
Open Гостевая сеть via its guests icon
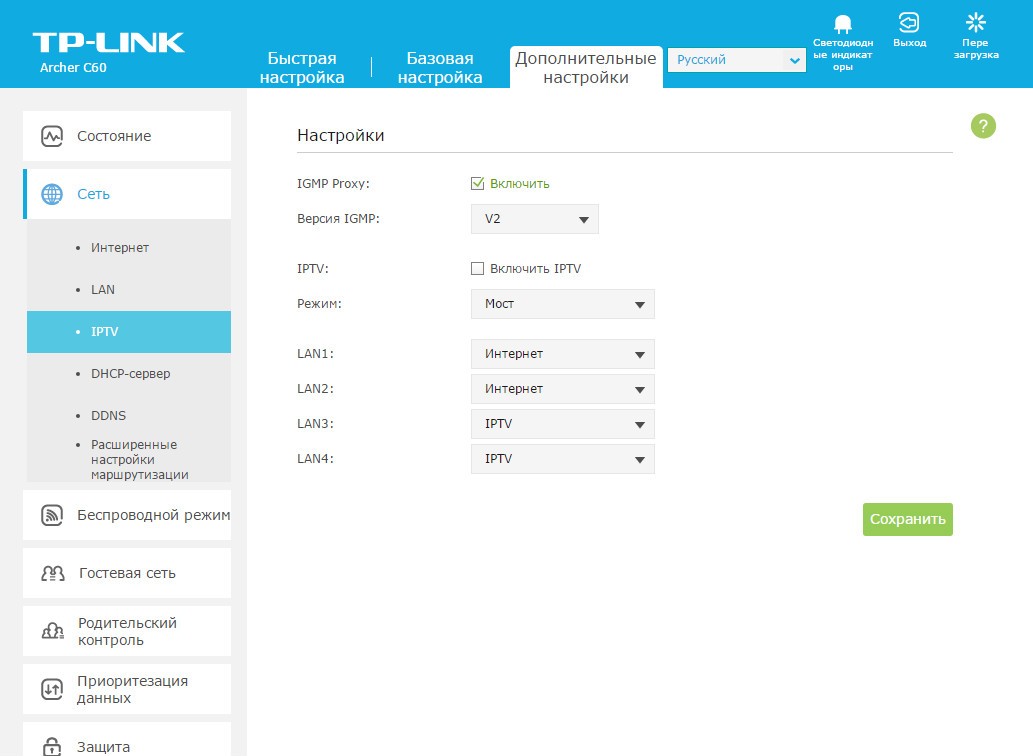pyautogui.click(x=52, y=574)
